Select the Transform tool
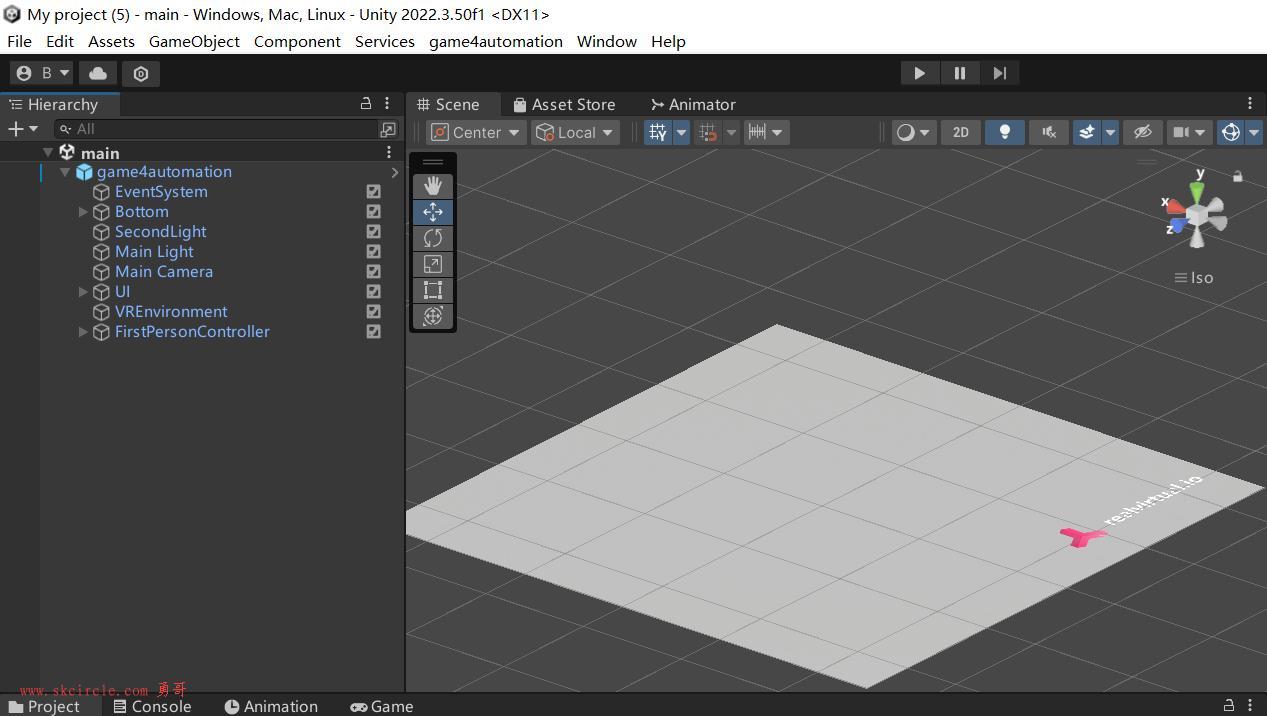Viewport: 1267px width, 716px height. coord(433,316)
